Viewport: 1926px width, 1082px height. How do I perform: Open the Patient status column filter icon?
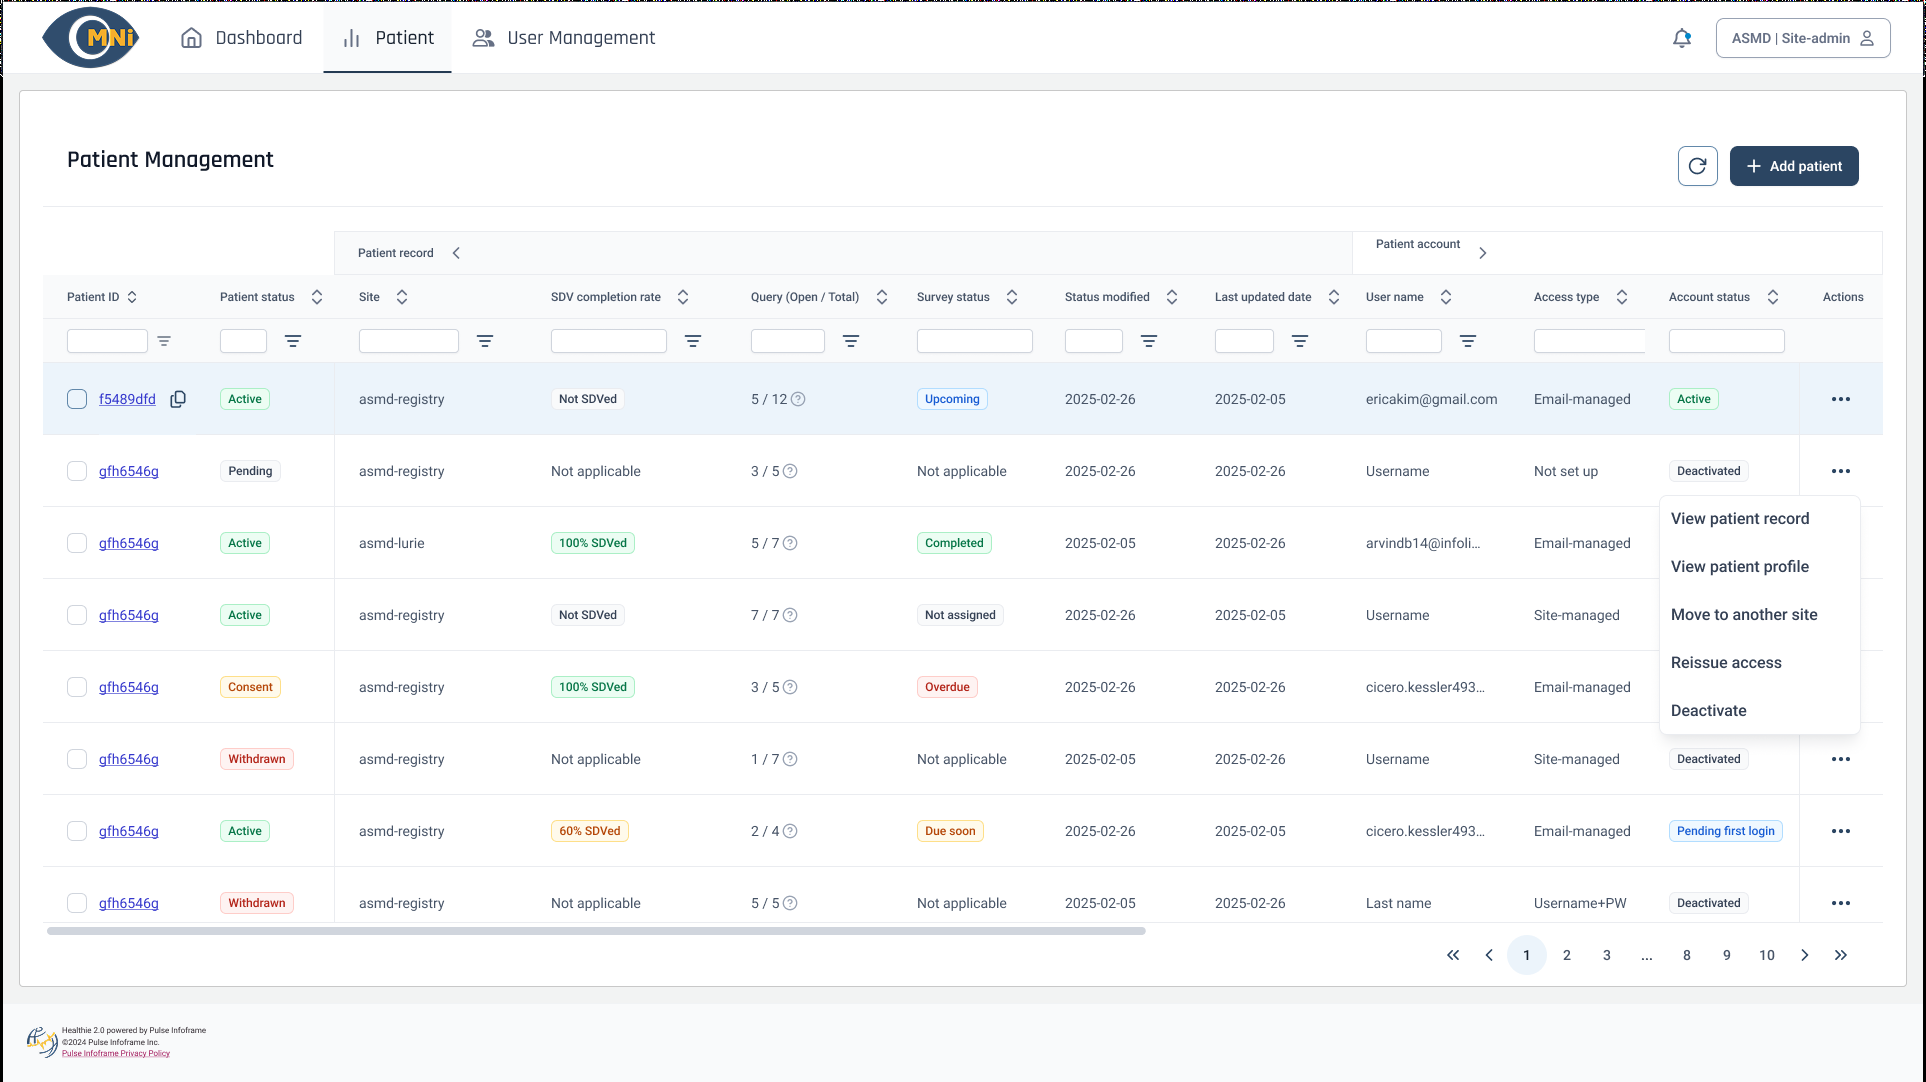point(293,341)
